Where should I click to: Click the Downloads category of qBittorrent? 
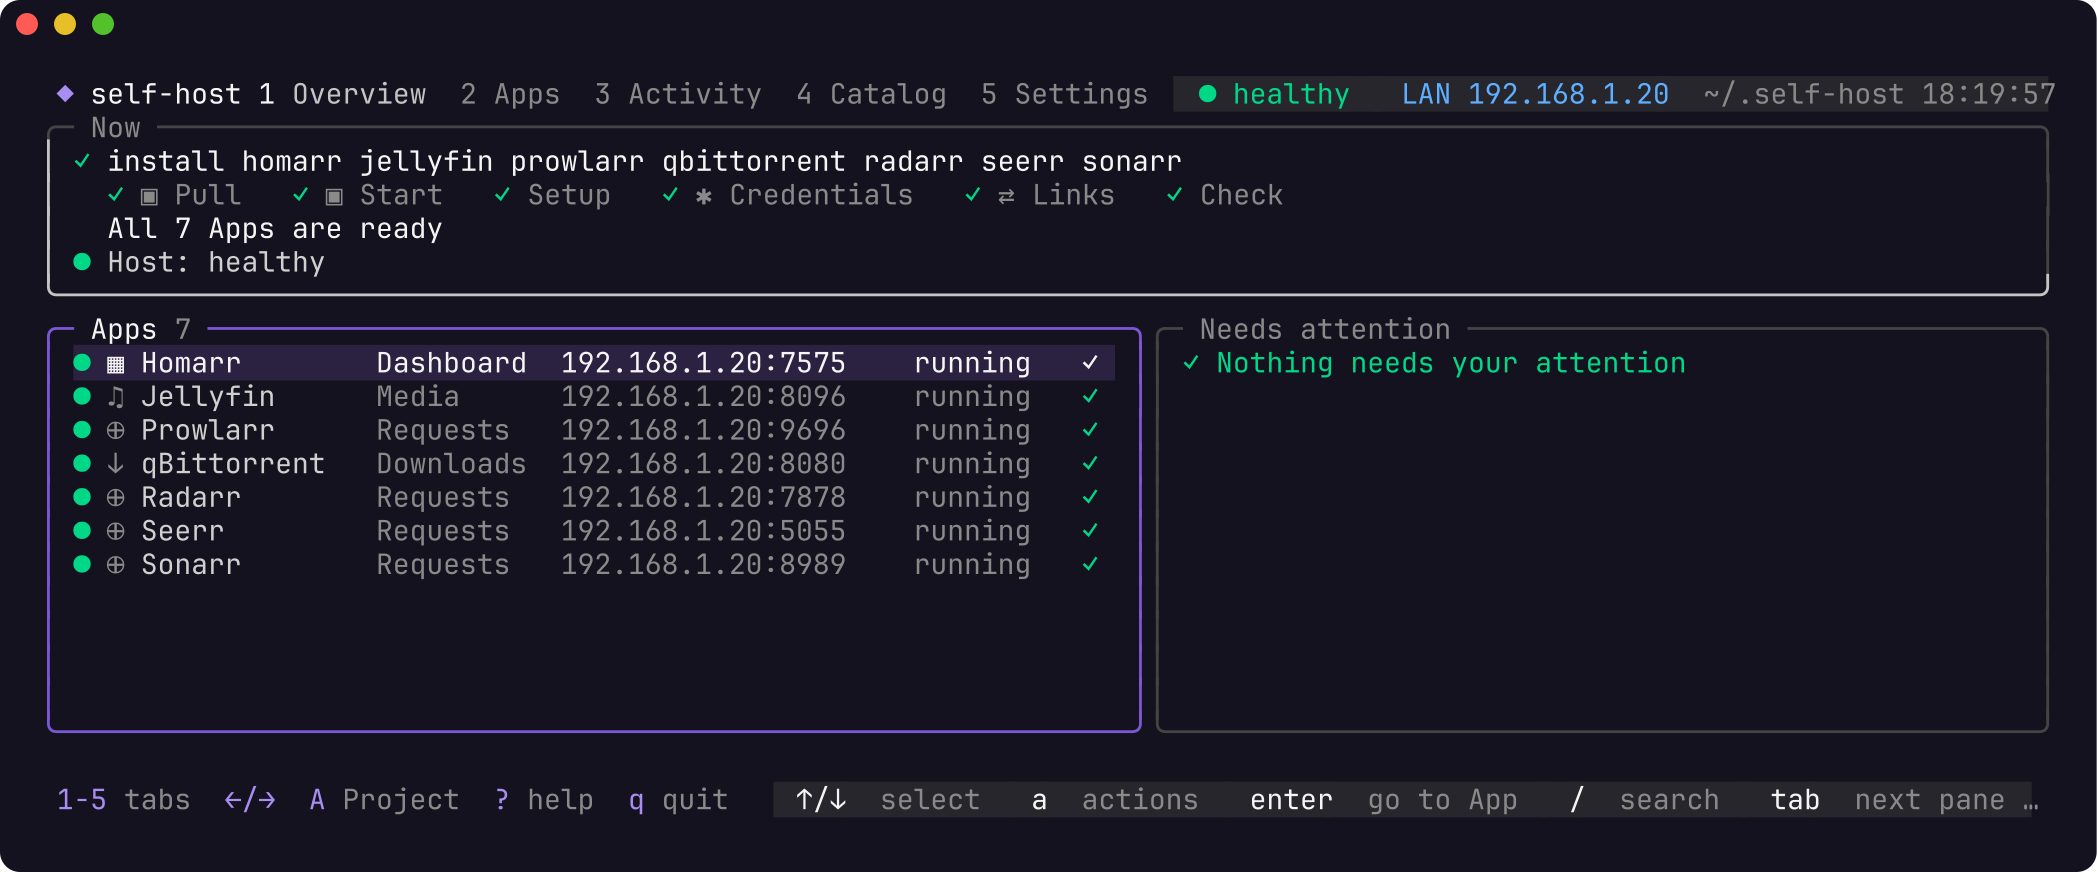coord(451,464)
